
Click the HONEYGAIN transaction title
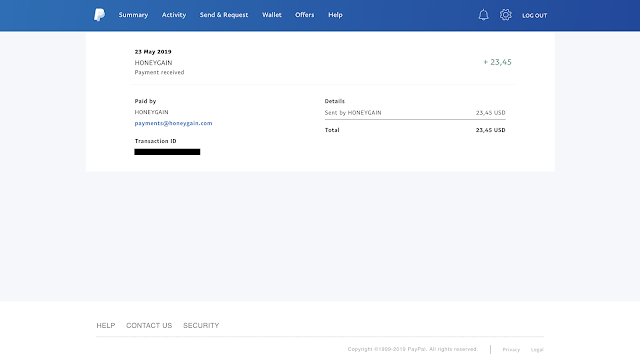point(153,63)
